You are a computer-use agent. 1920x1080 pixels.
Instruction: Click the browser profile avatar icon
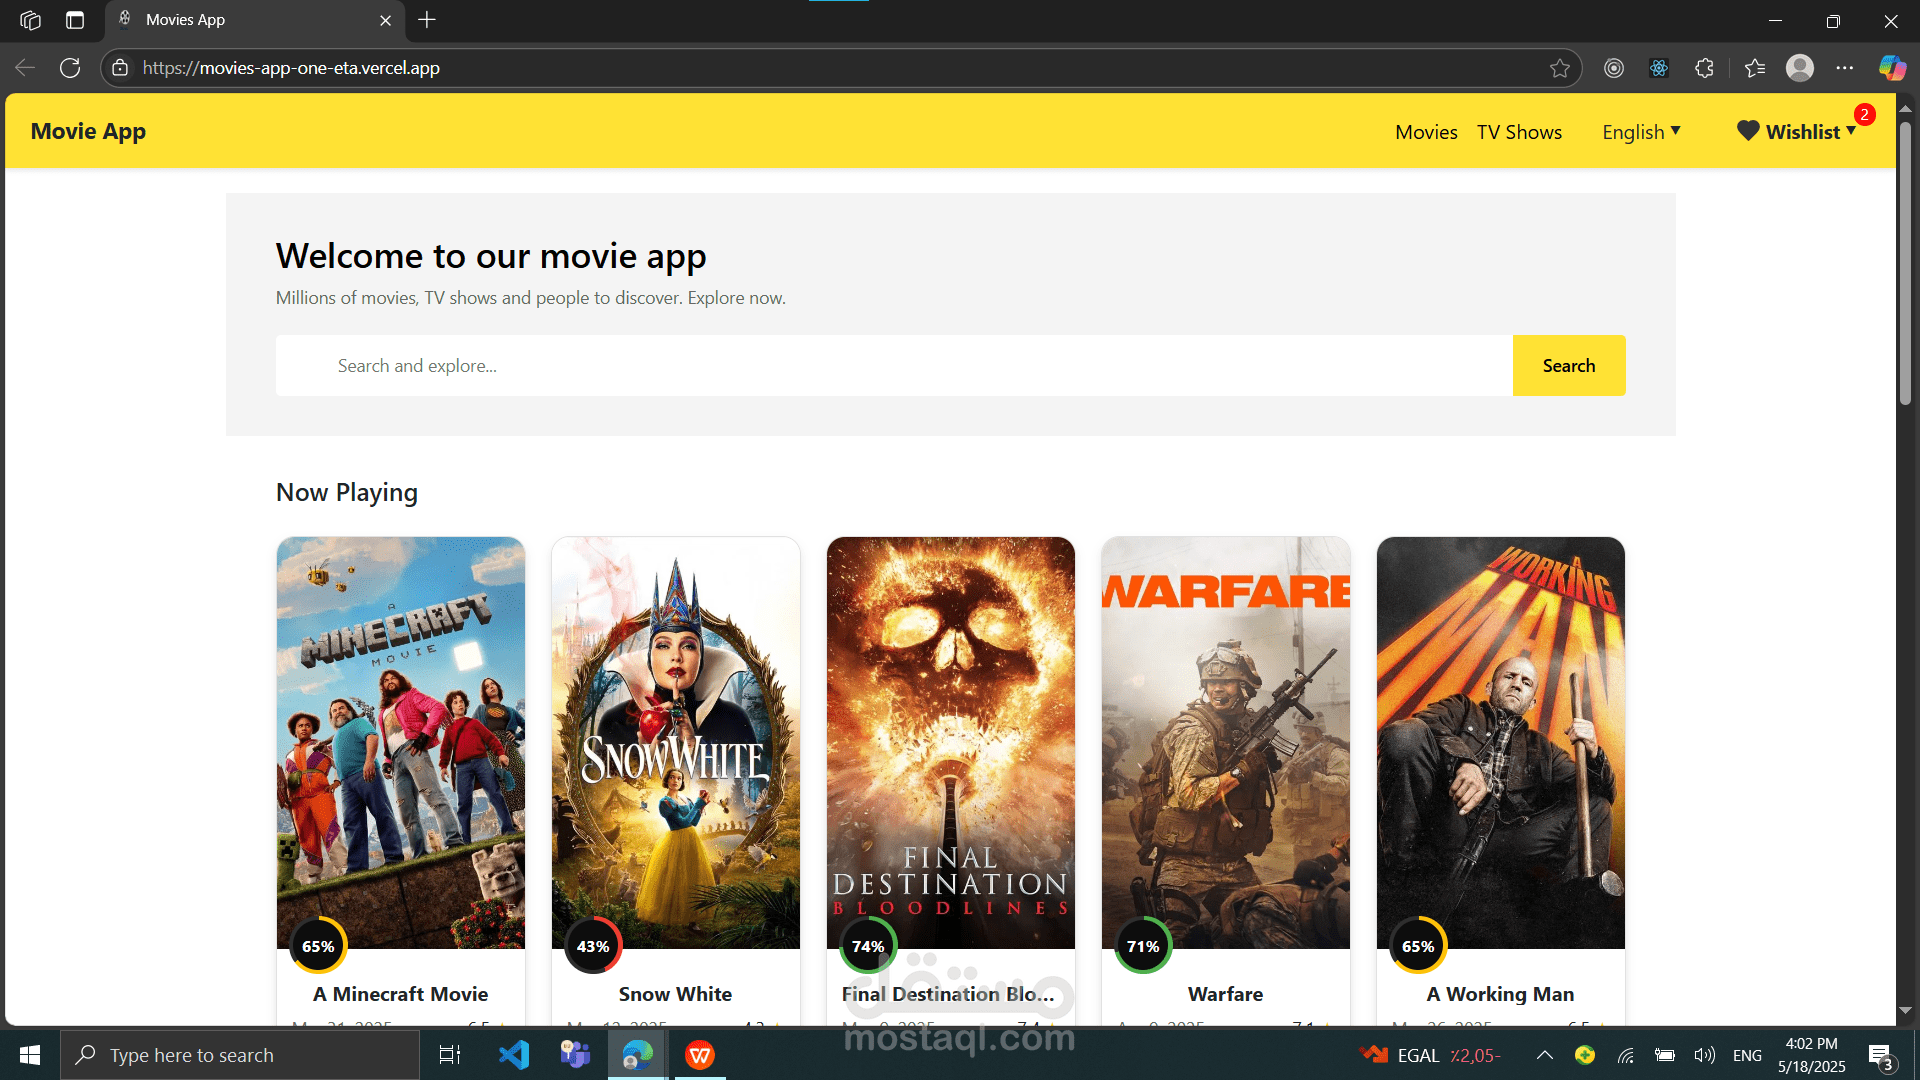click(x=1800, y=67)
